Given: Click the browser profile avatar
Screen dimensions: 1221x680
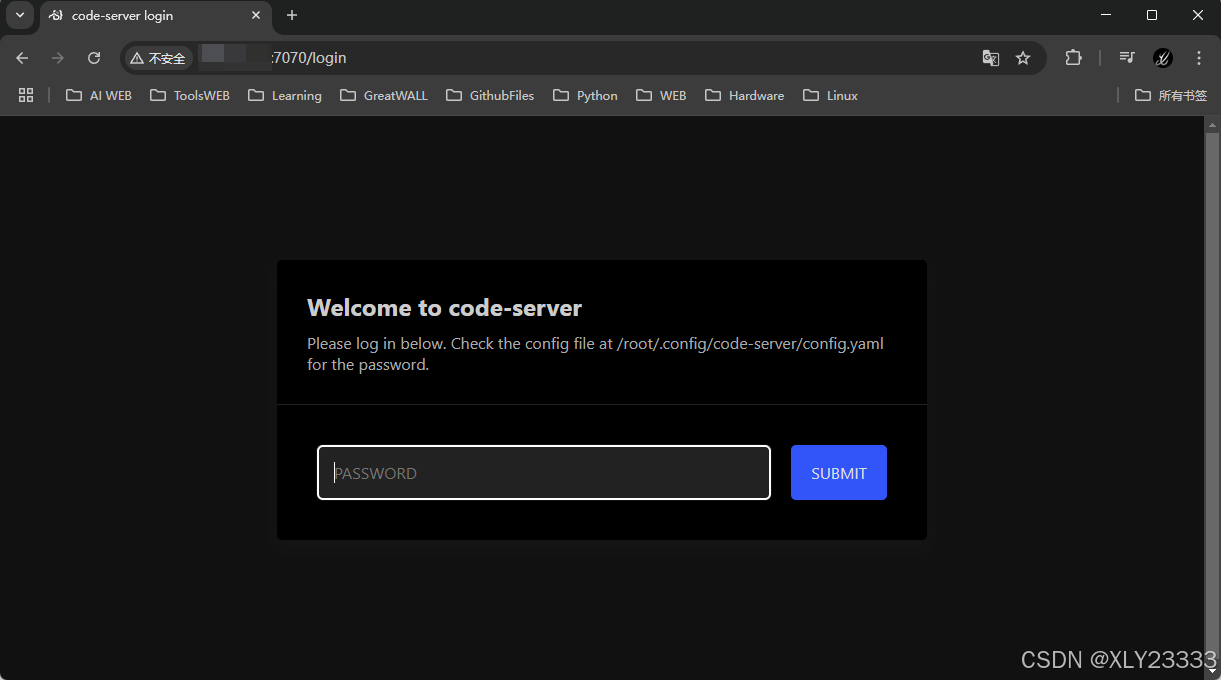Looking at the screenshot, I should coord(1162,58).
